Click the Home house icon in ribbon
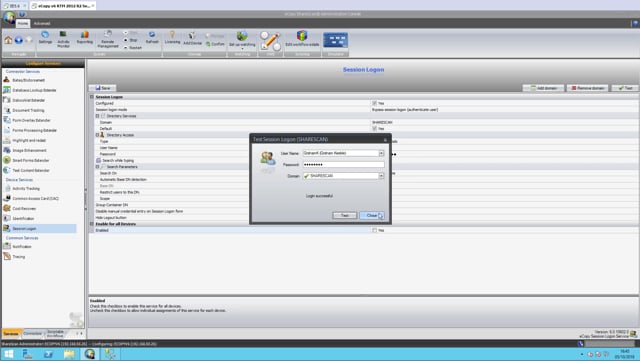 [8, 40]
